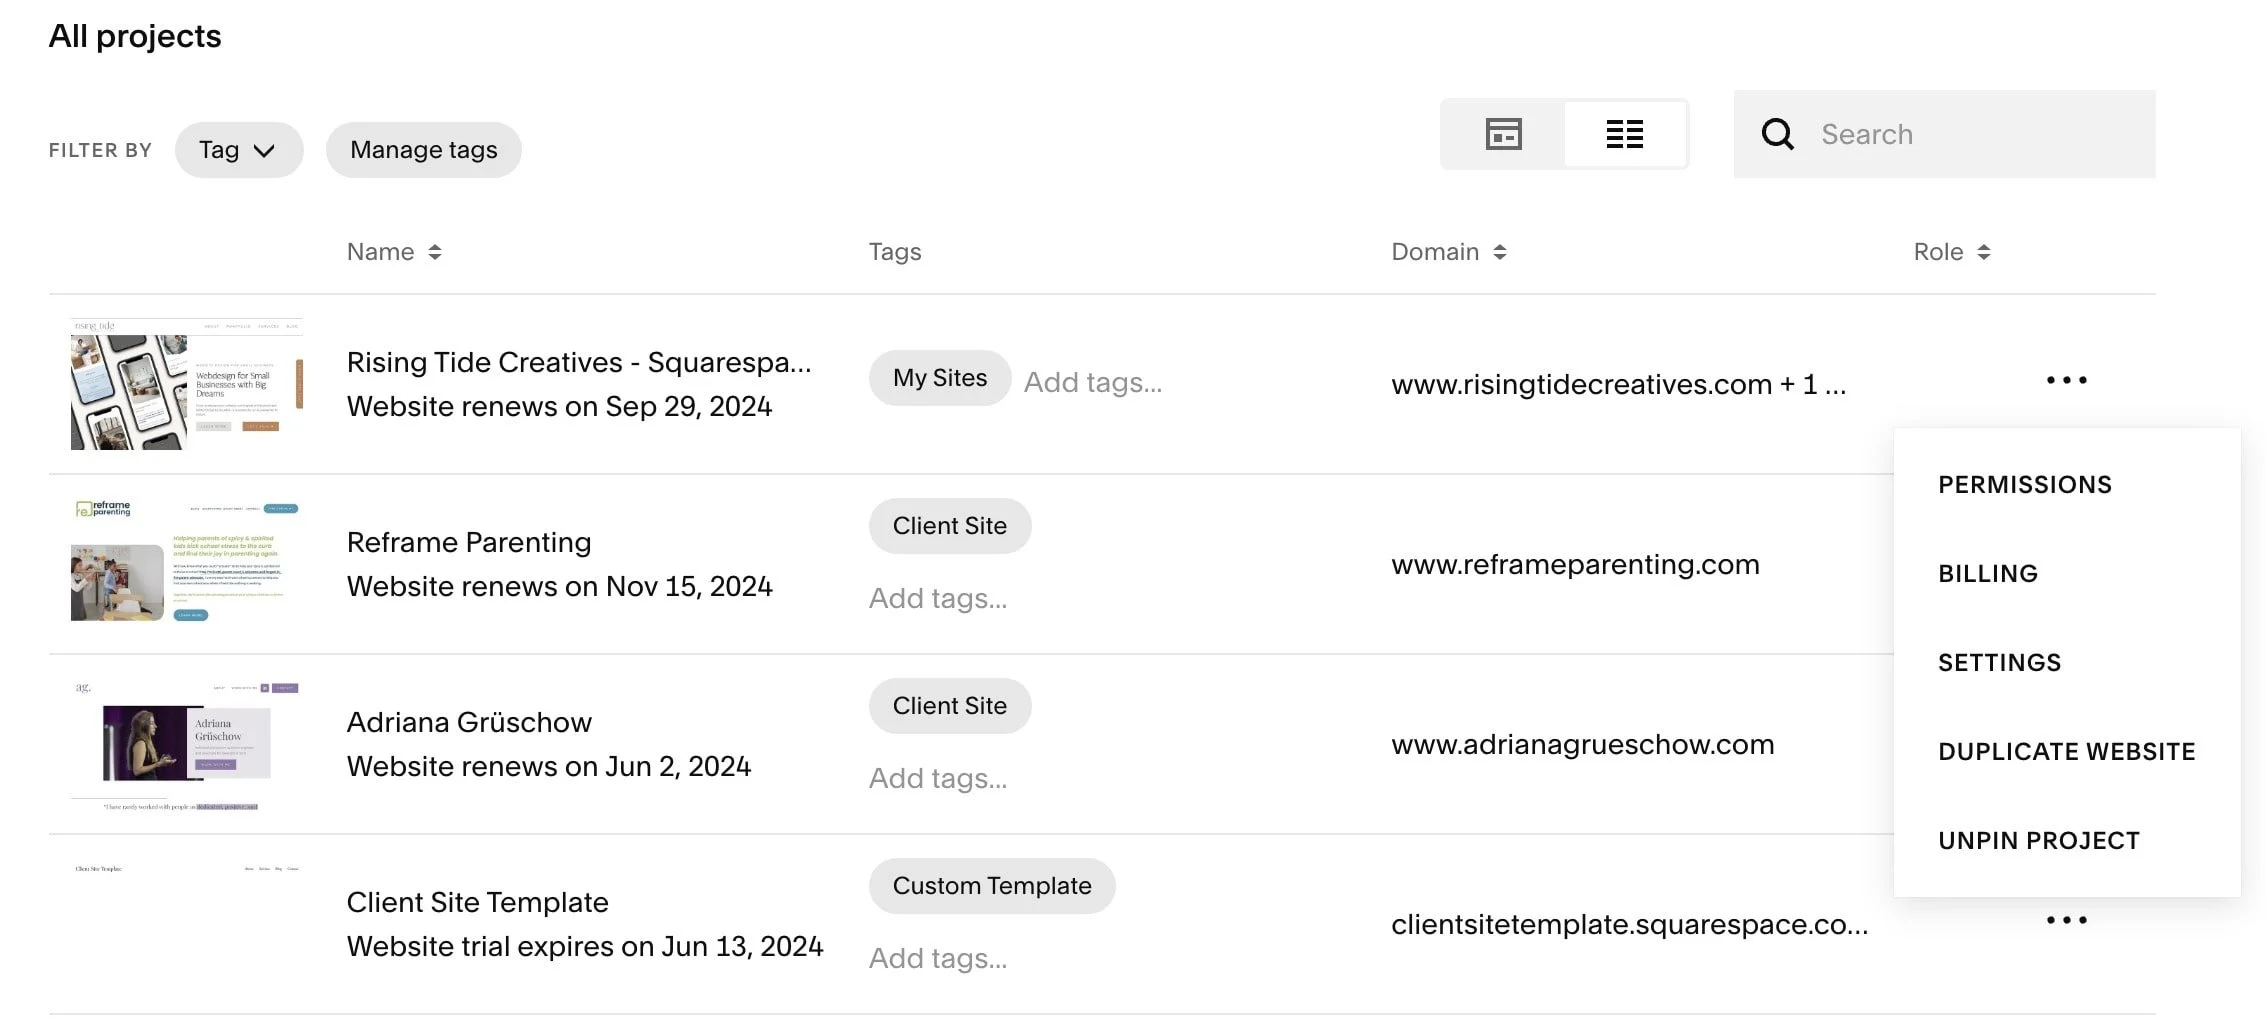The image size is (2266, 1032).
Task: Click 'Website renews on Sep 29, 2024'
Action: pos(559,406)
